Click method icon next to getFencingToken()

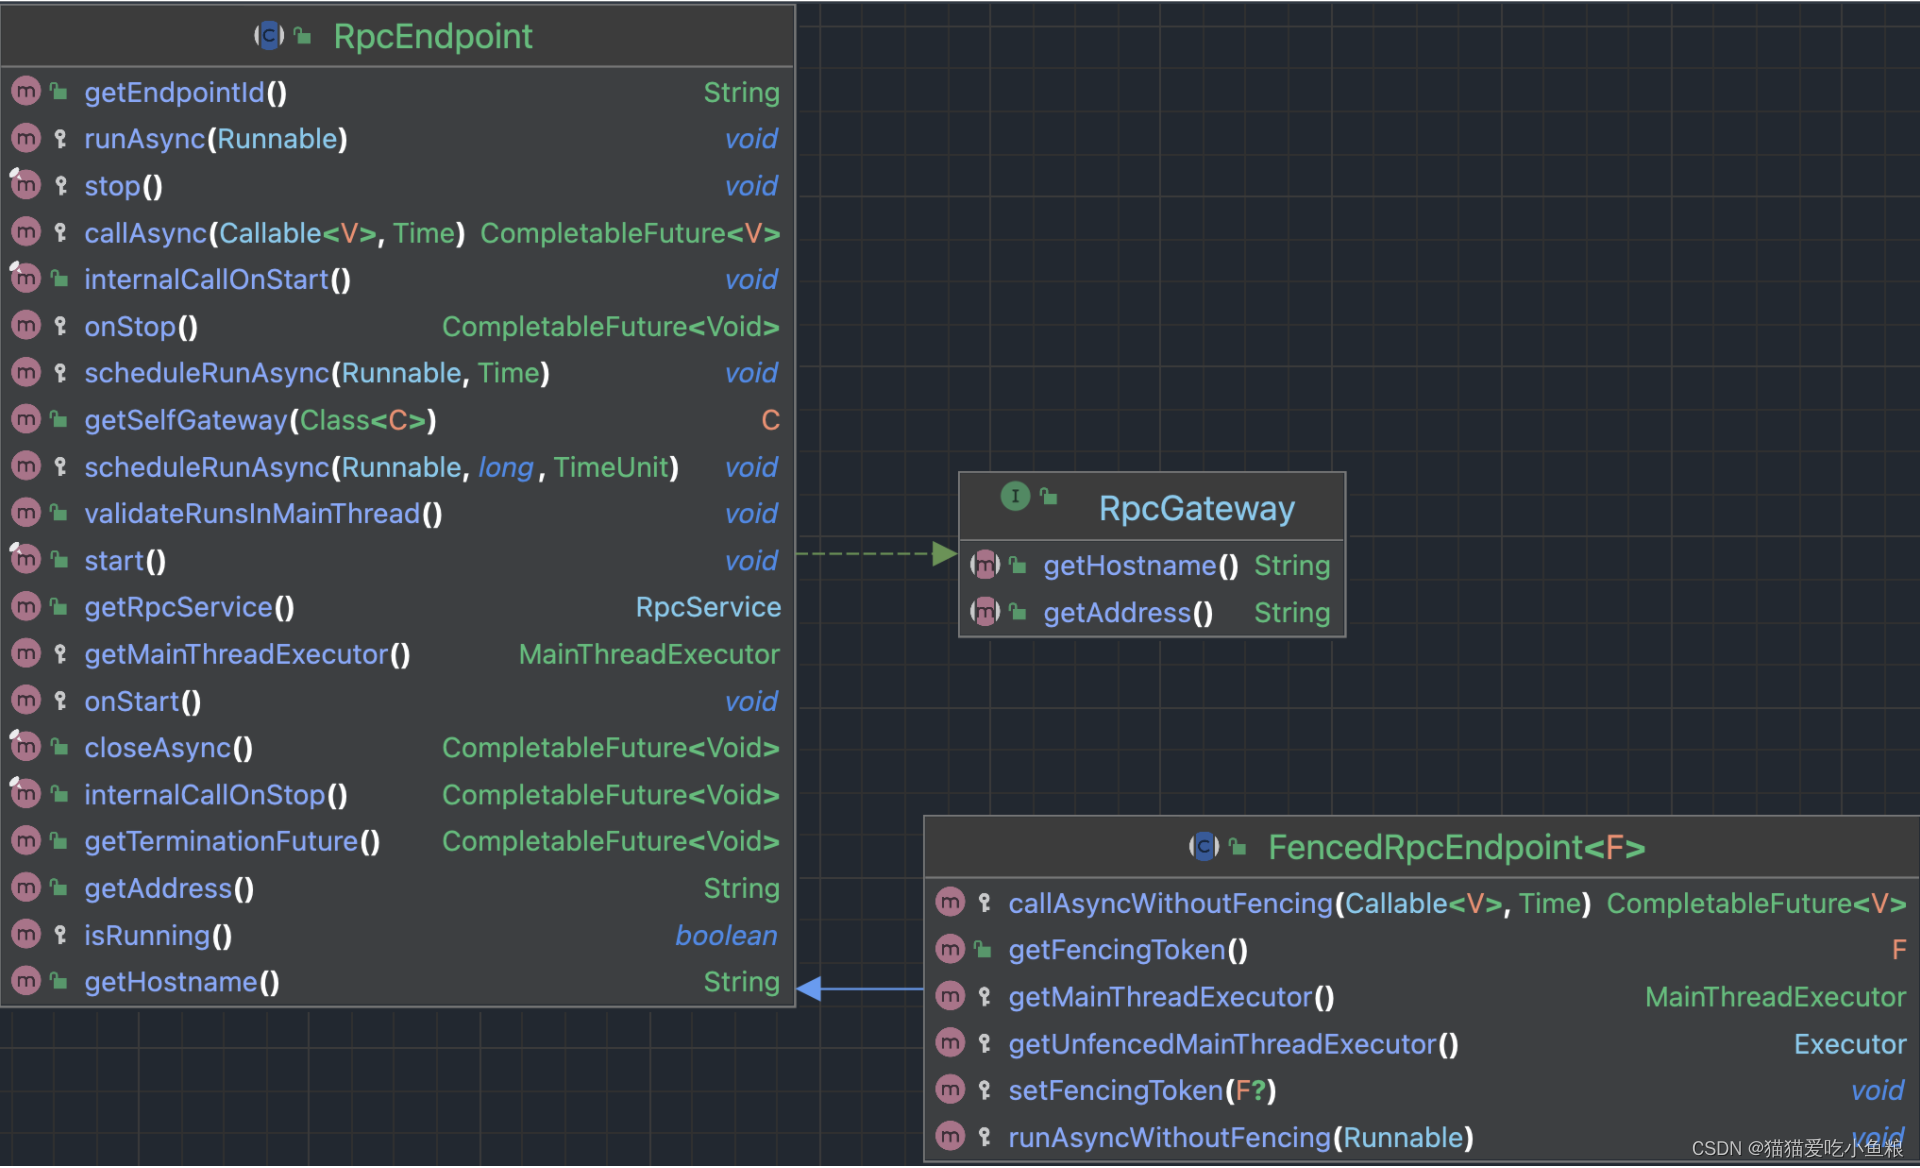tap(950, 950)
